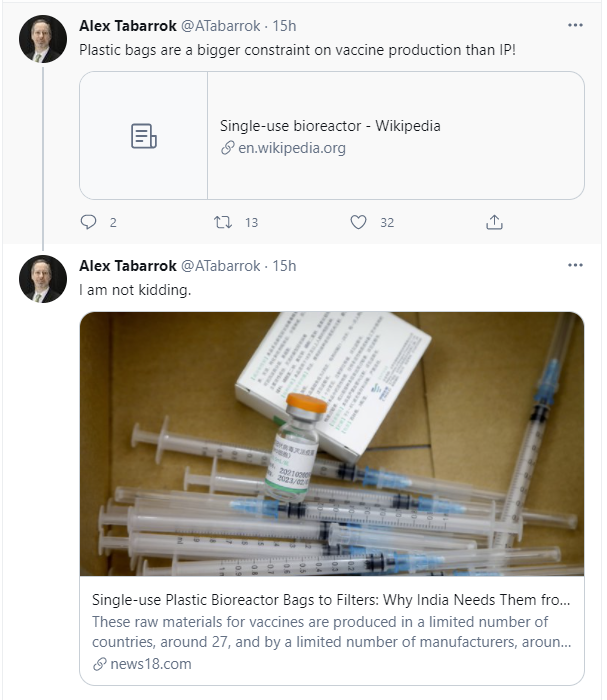Screen dimensions: 607x700
Task: Like the first tweet with heart icon
Action: point(358,222)
